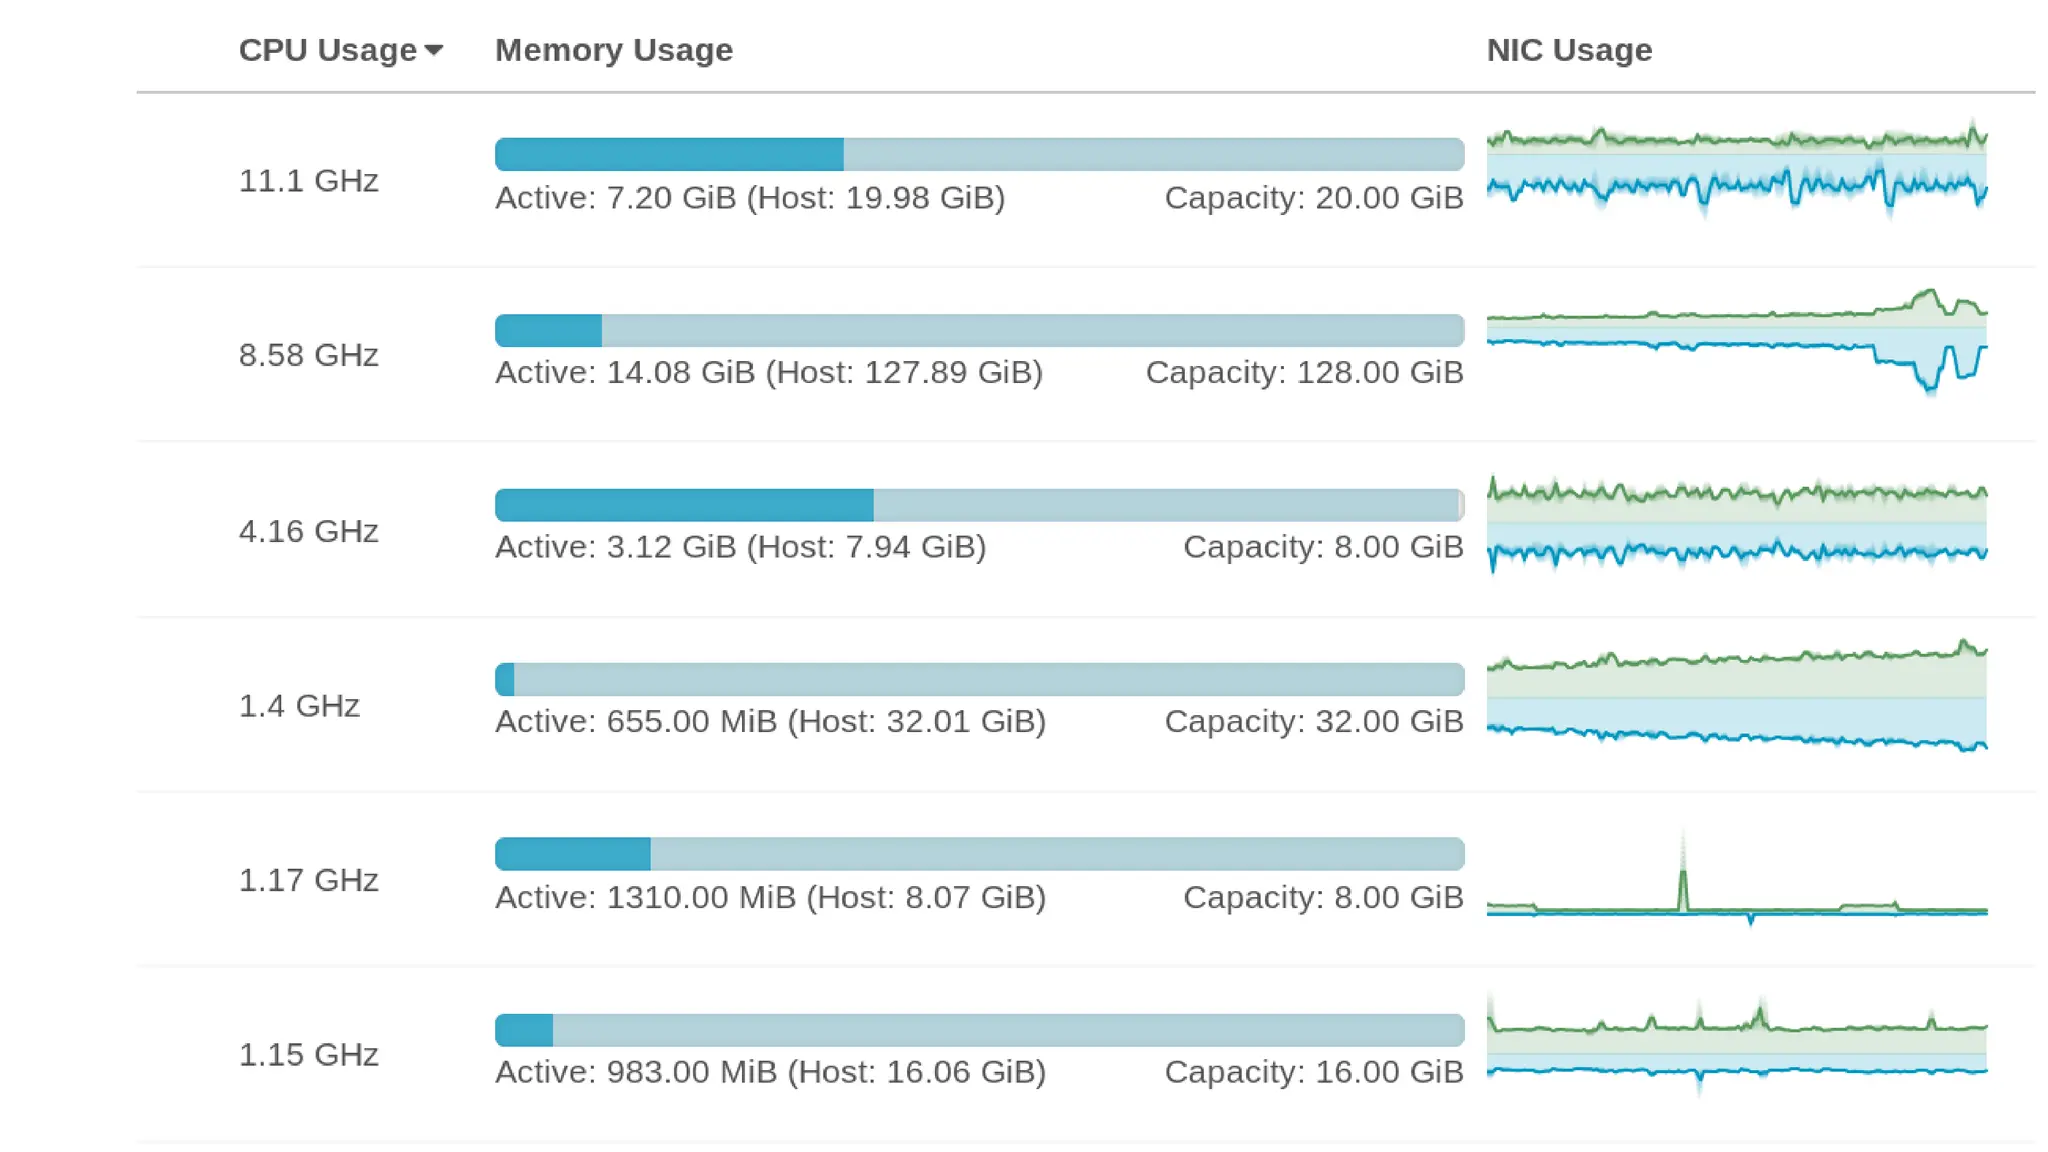The width and height of the screenshot is (2048, 1152).
Task: Select the 11.1 GHz CPU usage value
Action: [308, 181]
